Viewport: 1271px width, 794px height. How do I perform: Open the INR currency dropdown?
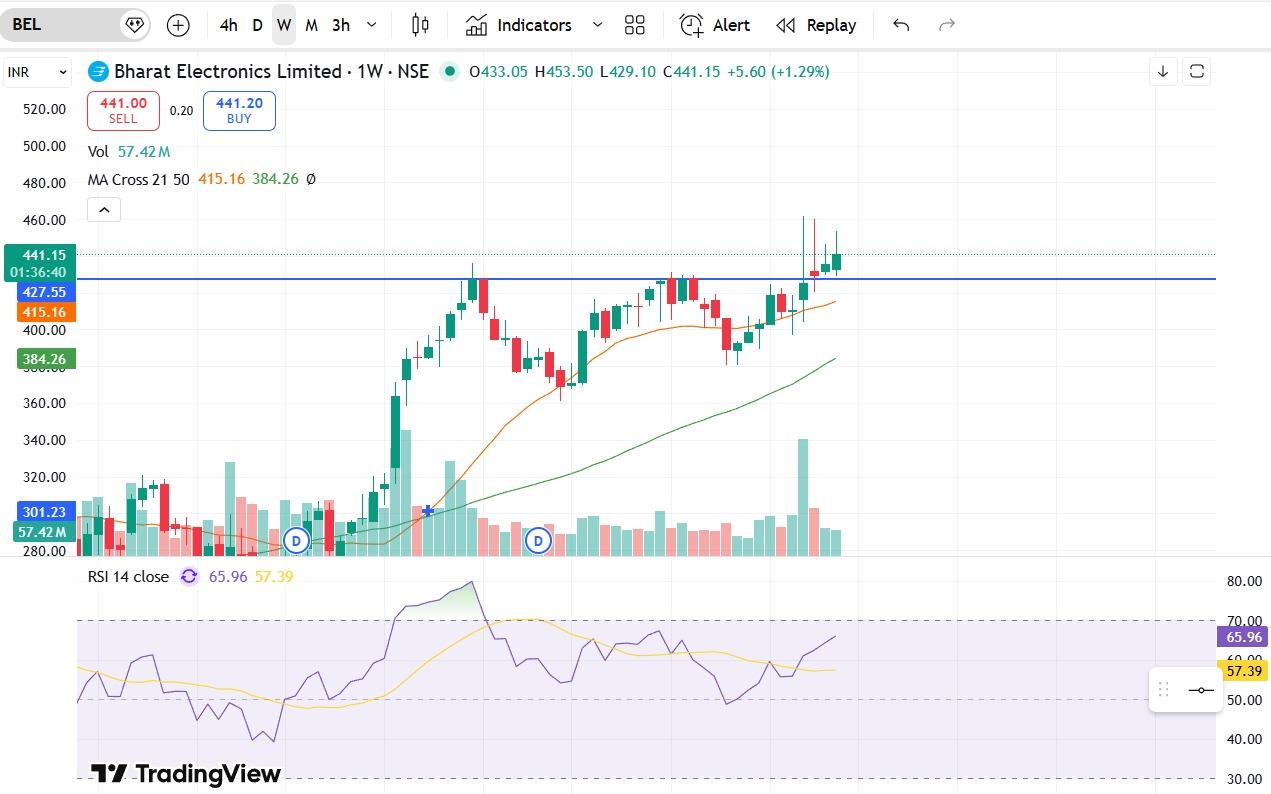(38, 72)
